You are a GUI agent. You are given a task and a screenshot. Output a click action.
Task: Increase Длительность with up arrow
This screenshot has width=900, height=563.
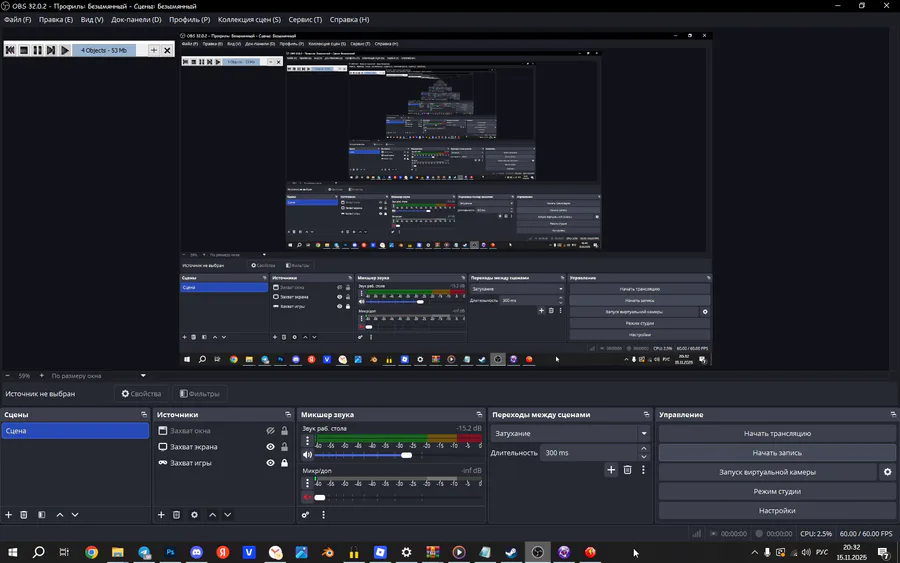pyautogui.click(x=643, y=448)
